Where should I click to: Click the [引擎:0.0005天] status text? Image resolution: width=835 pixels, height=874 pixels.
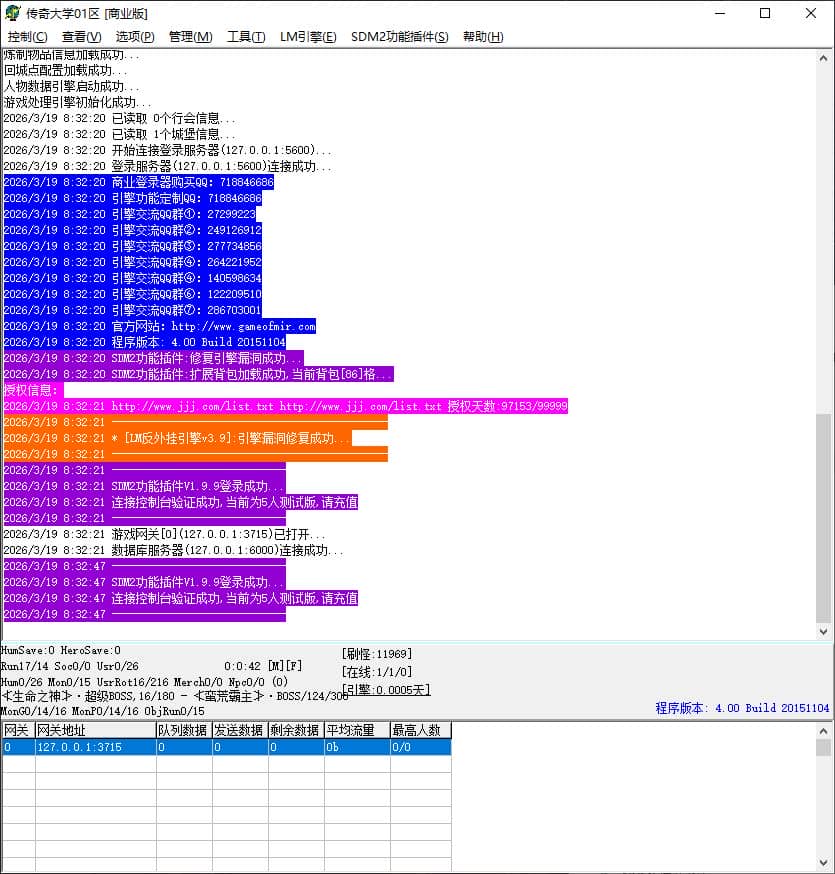click(386, 690)
